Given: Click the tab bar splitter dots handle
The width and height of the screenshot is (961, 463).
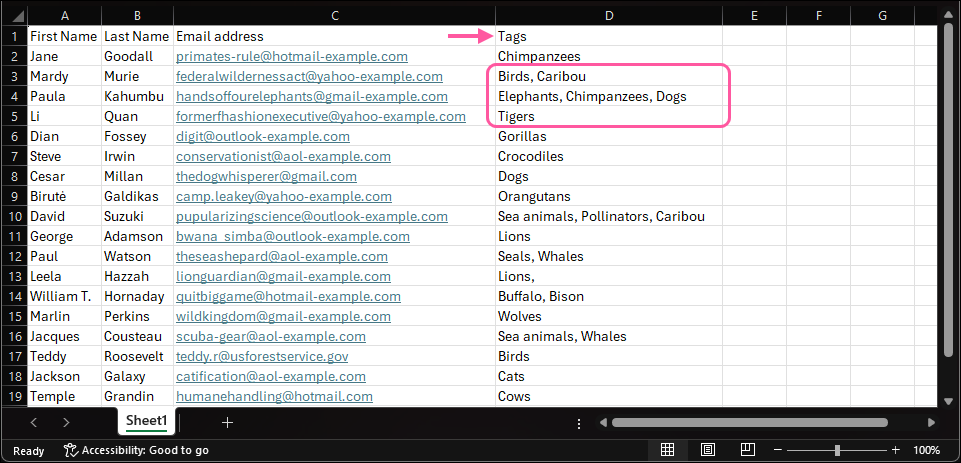Looking at the screenshot, I should click(579, 423).
